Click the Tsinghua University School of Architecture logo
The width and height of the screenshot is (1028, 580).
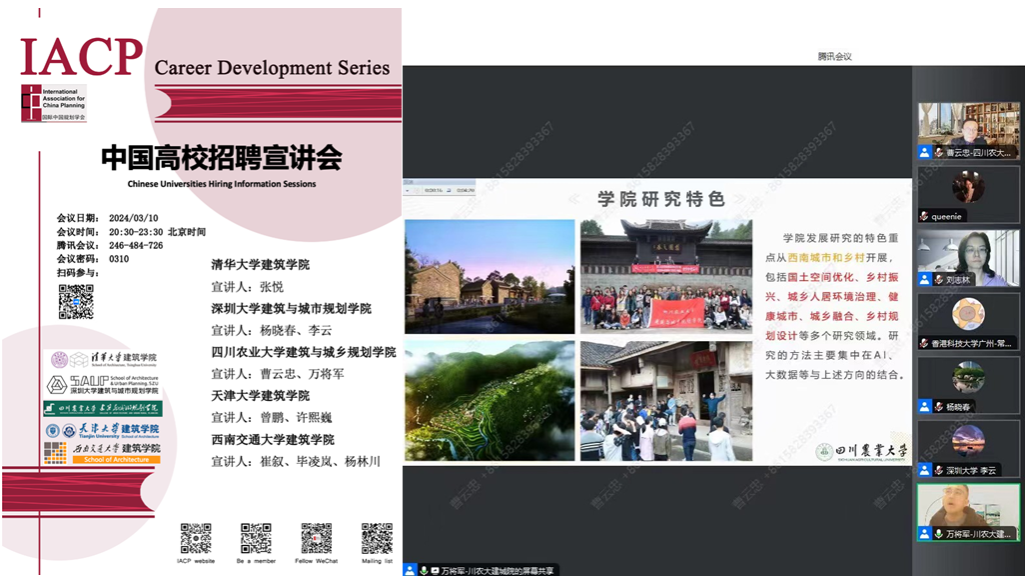[103, 360]
